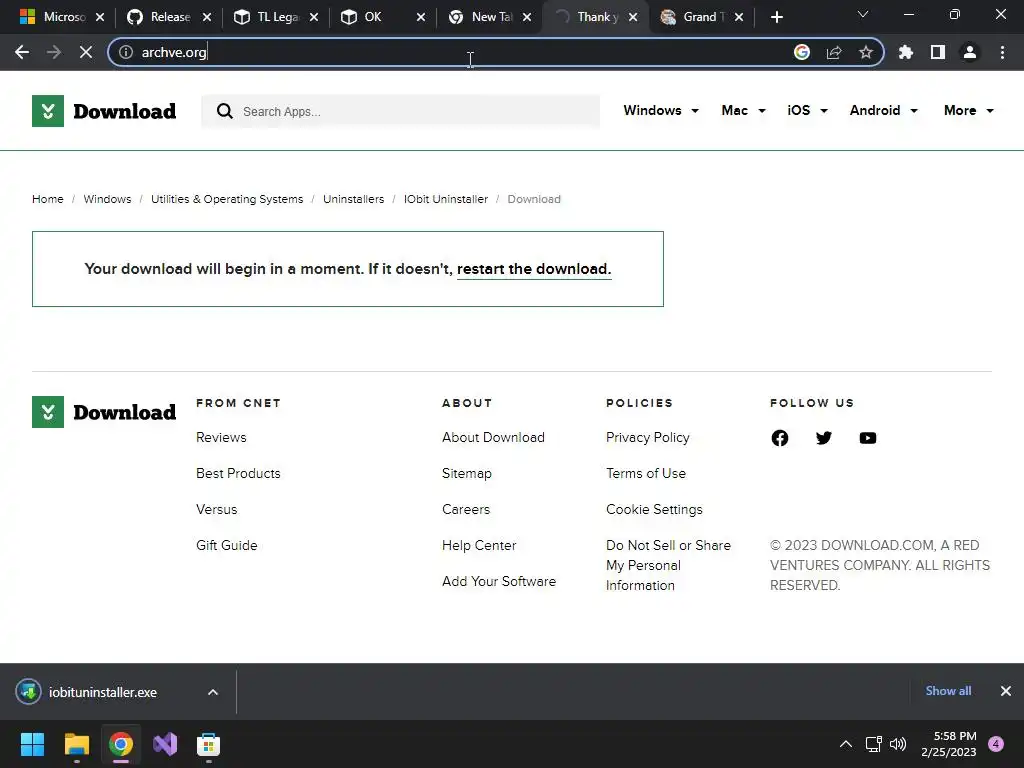Open About Download footer link
Image resolution: width=1024 pixels, height=768 pixels.
[x=493, y=438]
